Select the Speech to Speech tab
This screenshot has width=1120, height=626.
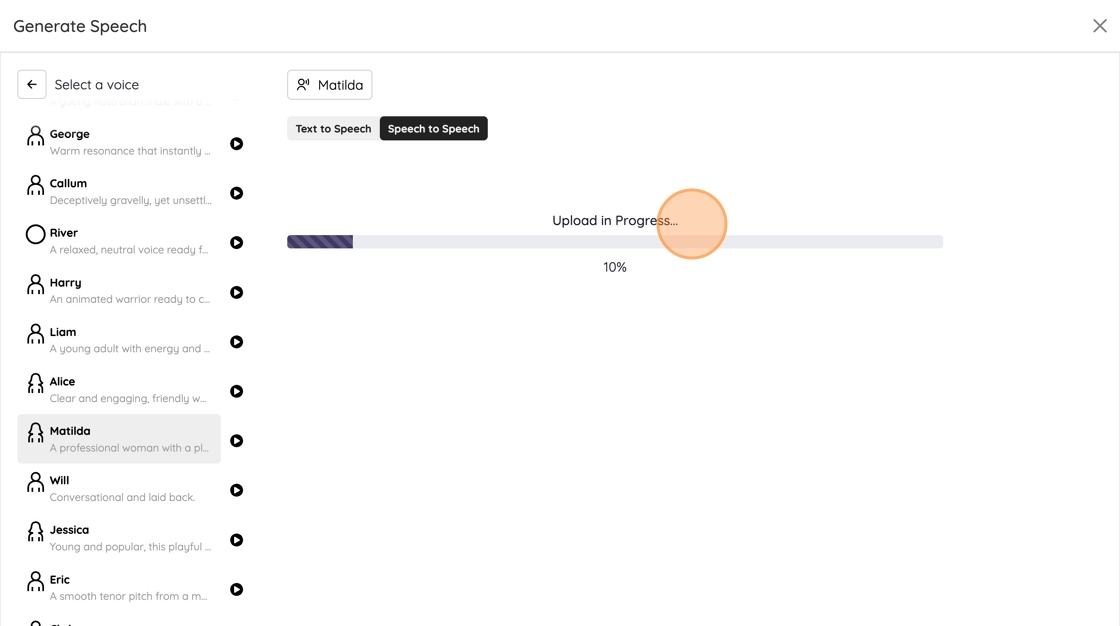[x=433, y=129]
